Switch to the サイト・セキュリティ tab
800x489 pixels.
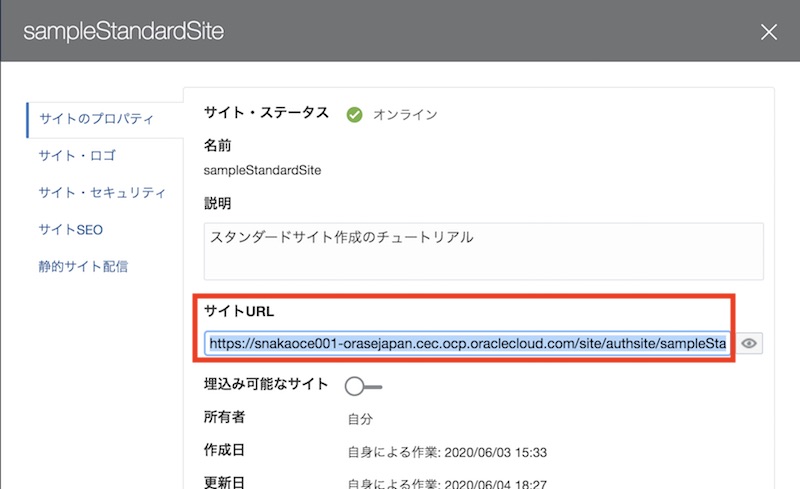tap(102, 193)
